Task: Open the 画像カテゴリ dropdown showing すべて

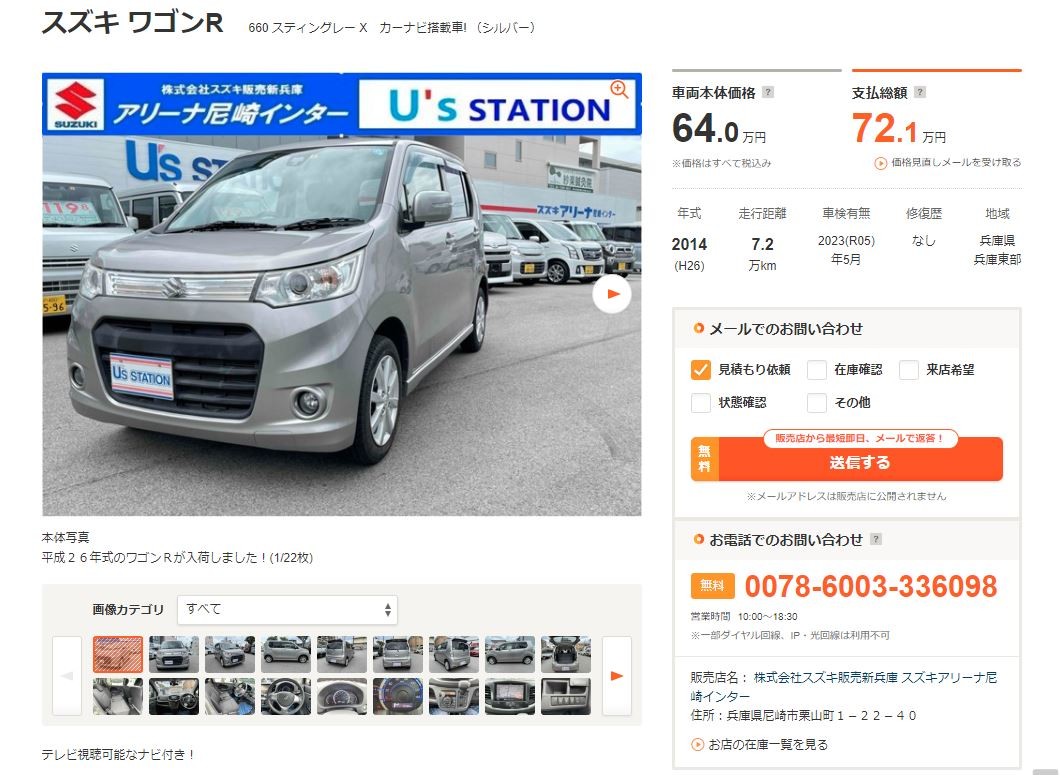Action: tap(287, 609)
